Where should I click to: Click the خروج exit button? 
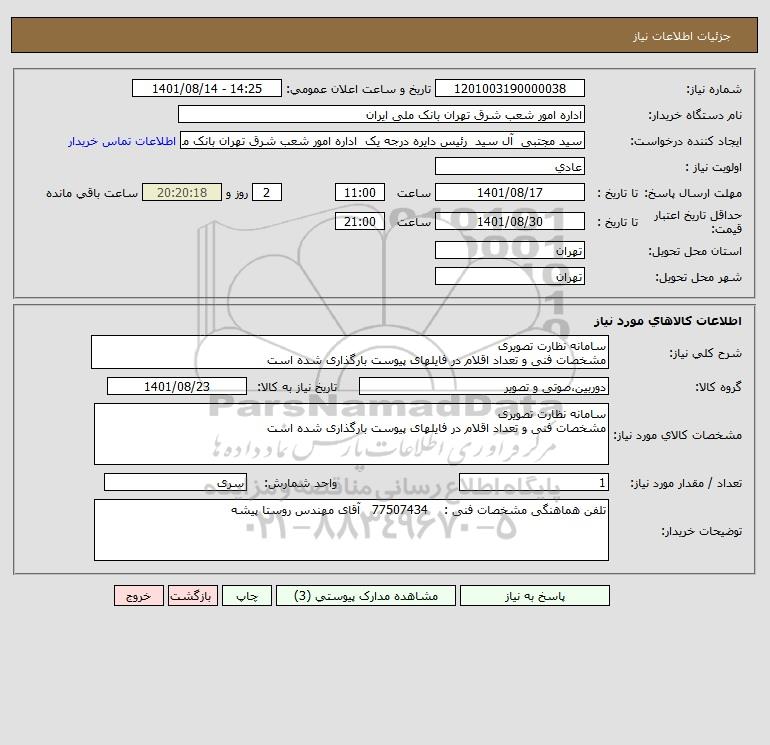pos(139,596)
